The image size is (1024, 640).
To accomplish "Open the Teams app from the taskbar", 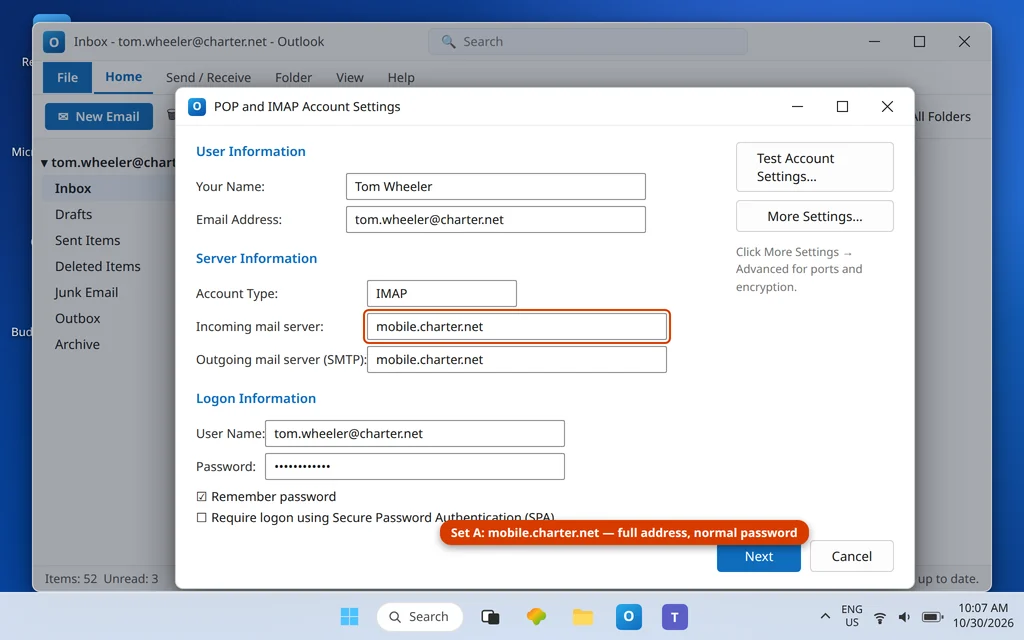I will coord(675,616).
